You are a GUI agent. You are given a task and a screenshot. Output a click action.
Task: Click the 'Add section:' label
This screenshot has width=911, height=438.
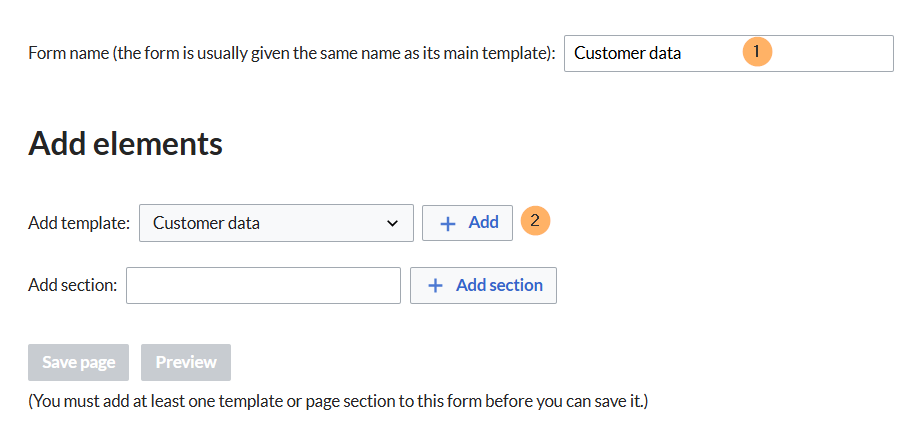pyautogui.click(x=73, y=285)
